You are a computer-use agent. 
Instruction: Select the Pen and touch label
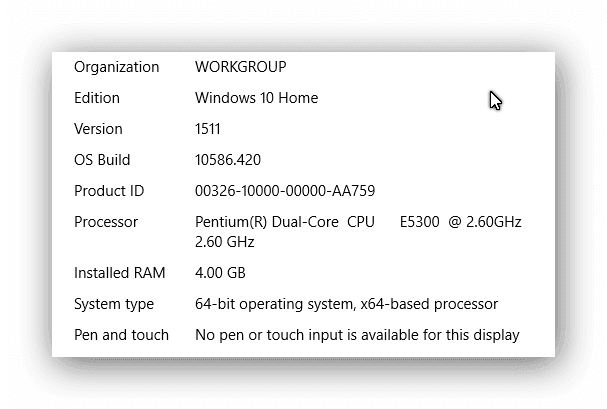coord(121,335)
